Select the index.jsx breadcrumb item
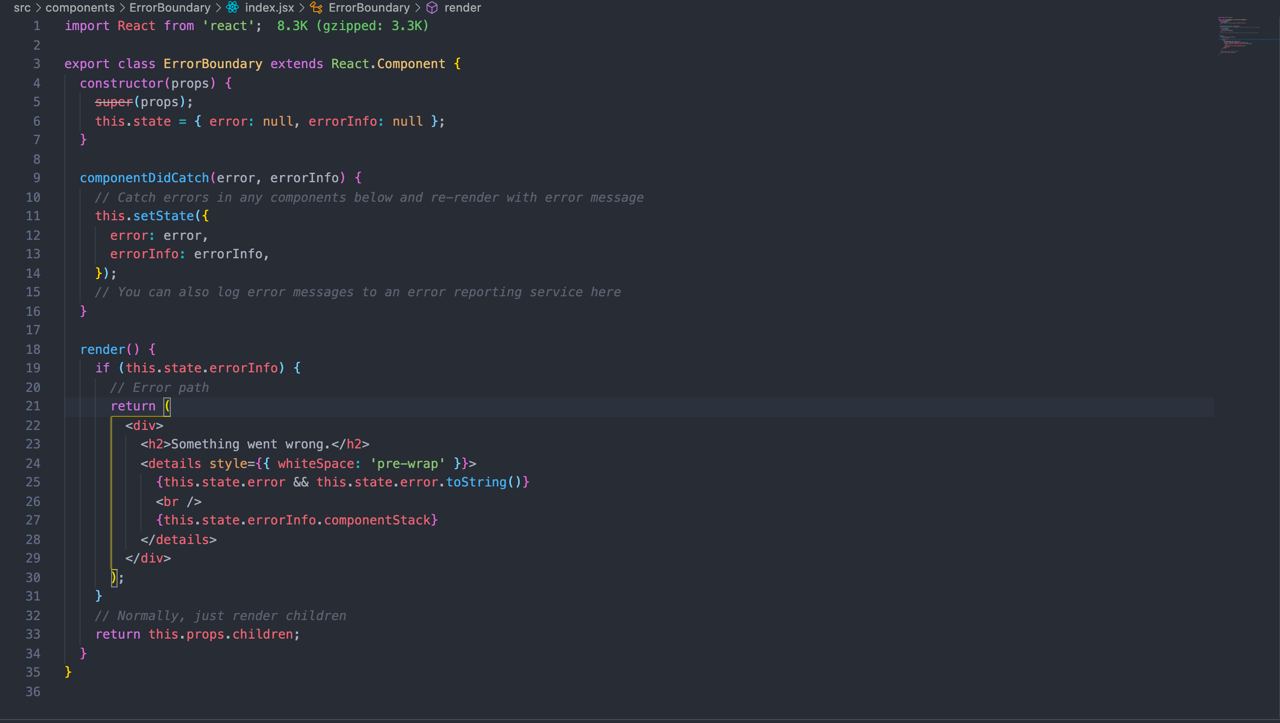 coord(269,7)
